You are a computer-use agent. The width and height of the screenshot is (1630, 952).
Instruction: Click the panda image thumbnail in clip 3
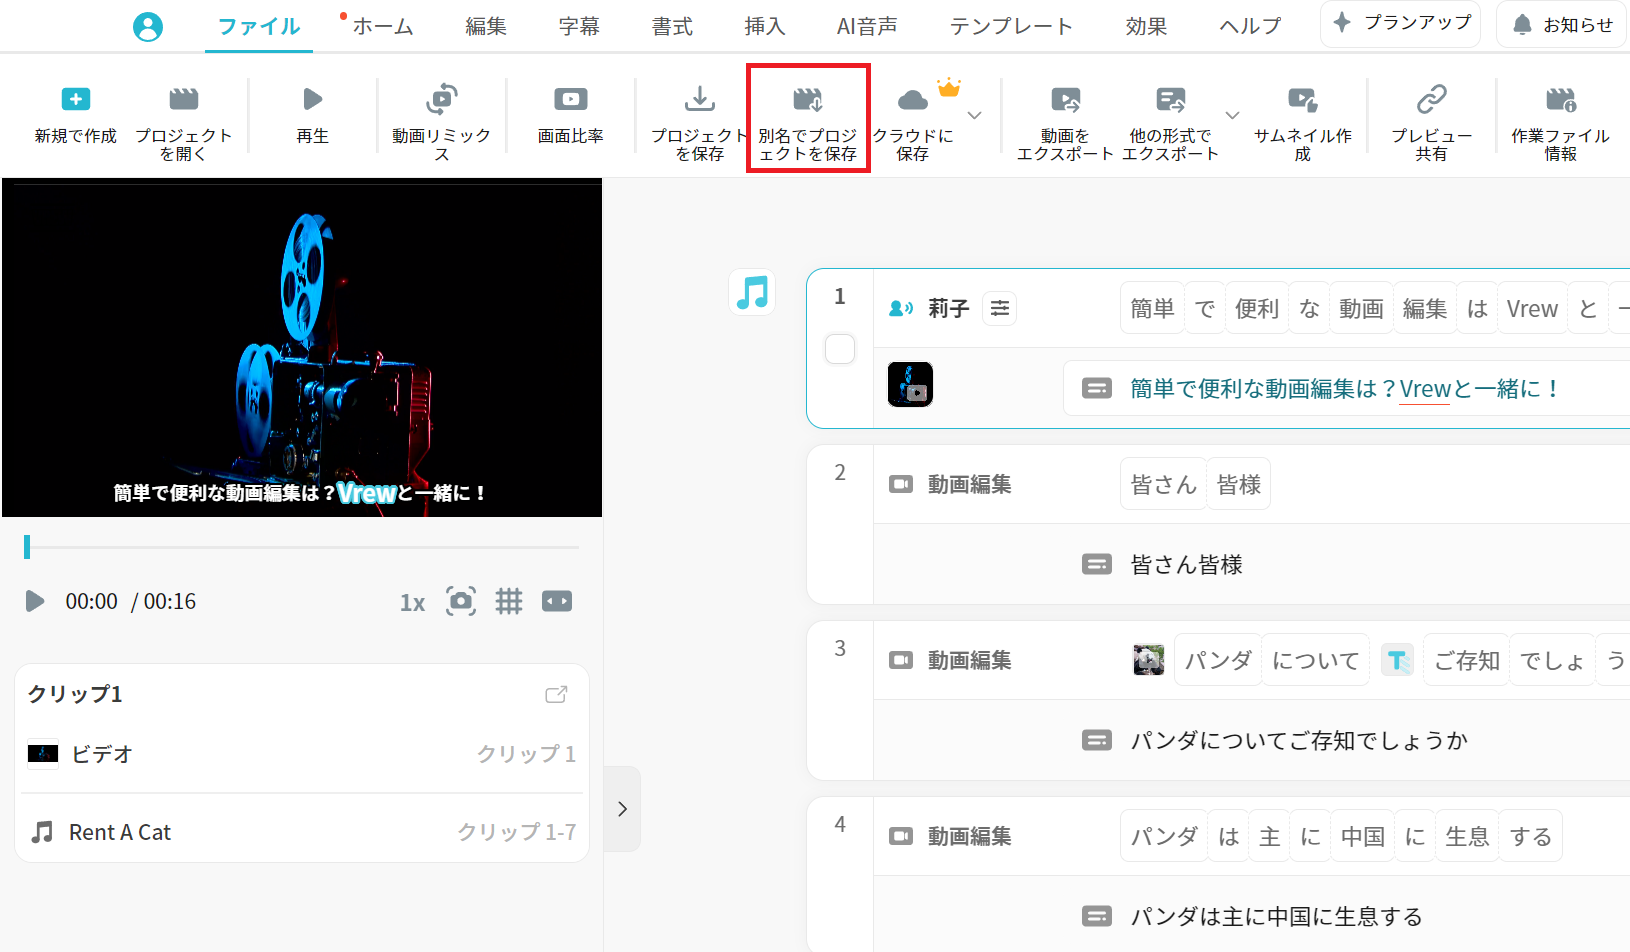click(x=1149, y=660)
